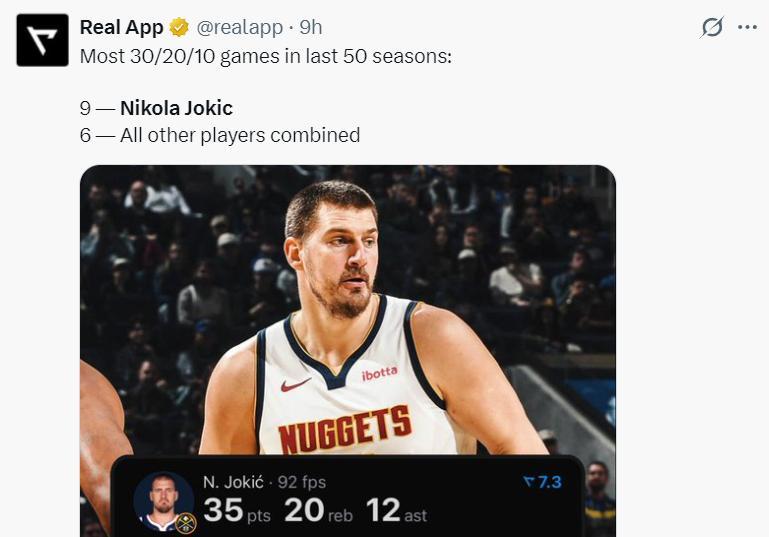Click the blue triangle rating icon

tap(529, 483)
